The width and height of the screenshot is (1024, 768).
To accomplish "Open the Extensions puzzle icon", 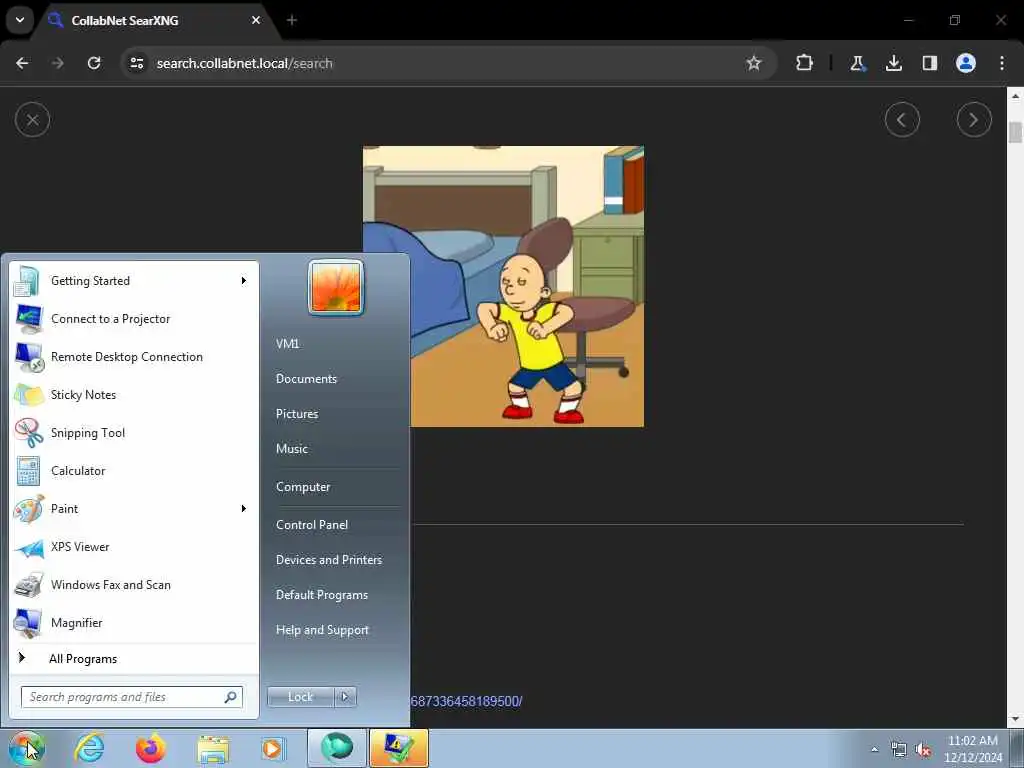I will tap(805, 63).
